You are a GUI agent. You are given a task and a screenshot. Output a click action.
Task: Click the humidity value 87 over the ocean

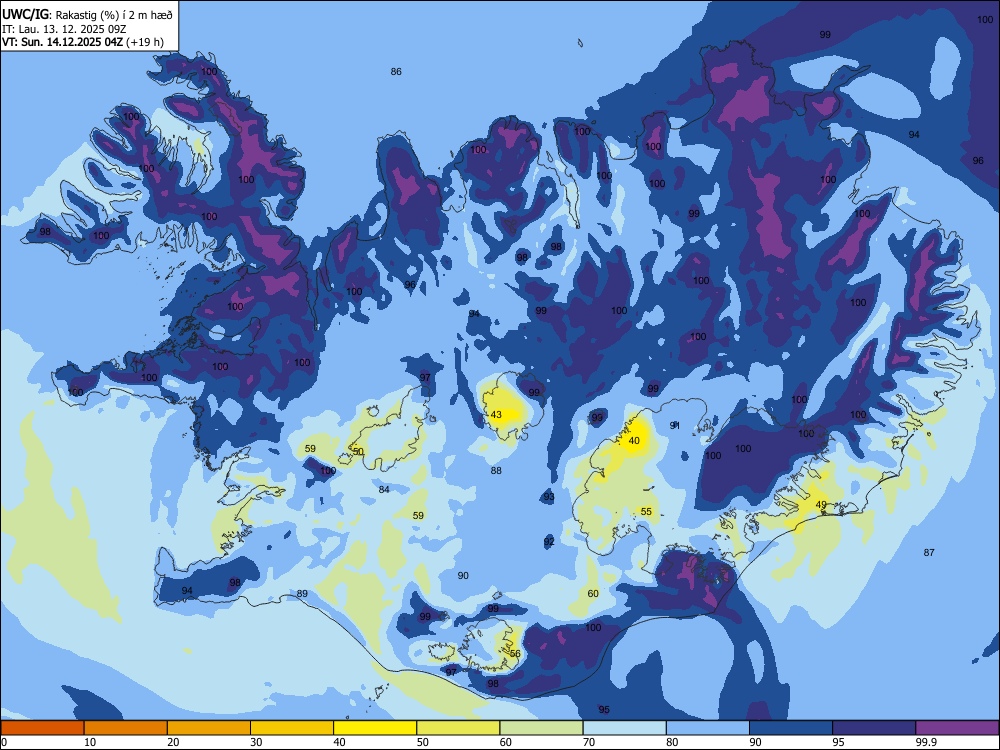point(929,552)
